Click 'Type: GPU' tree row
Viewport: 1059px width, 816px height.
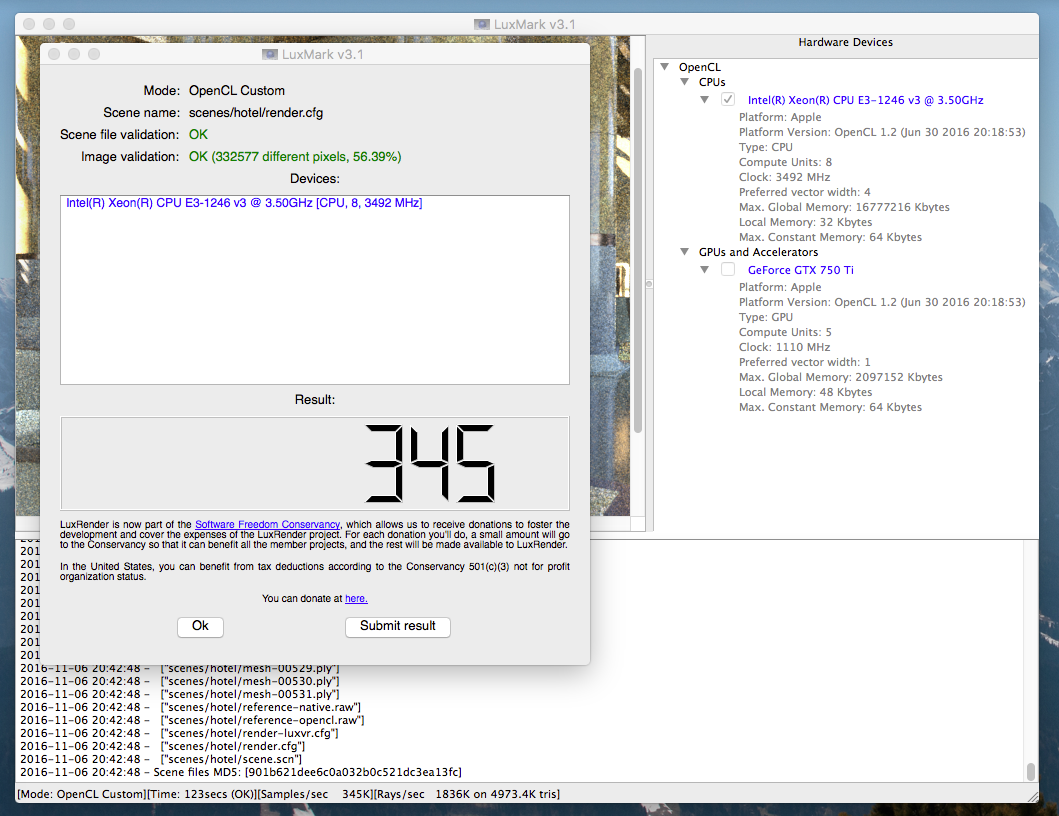tap(766, 317)
